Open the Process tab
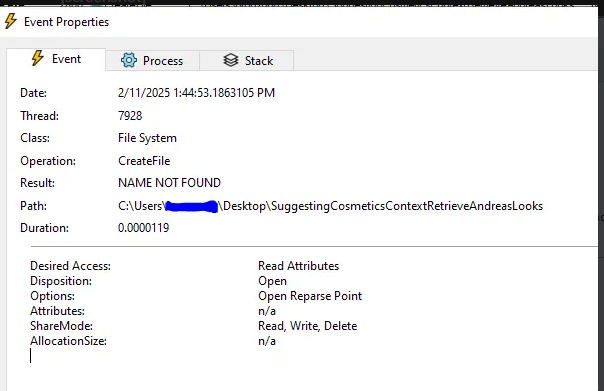This screenshot has height=391, width=604. 152,60
